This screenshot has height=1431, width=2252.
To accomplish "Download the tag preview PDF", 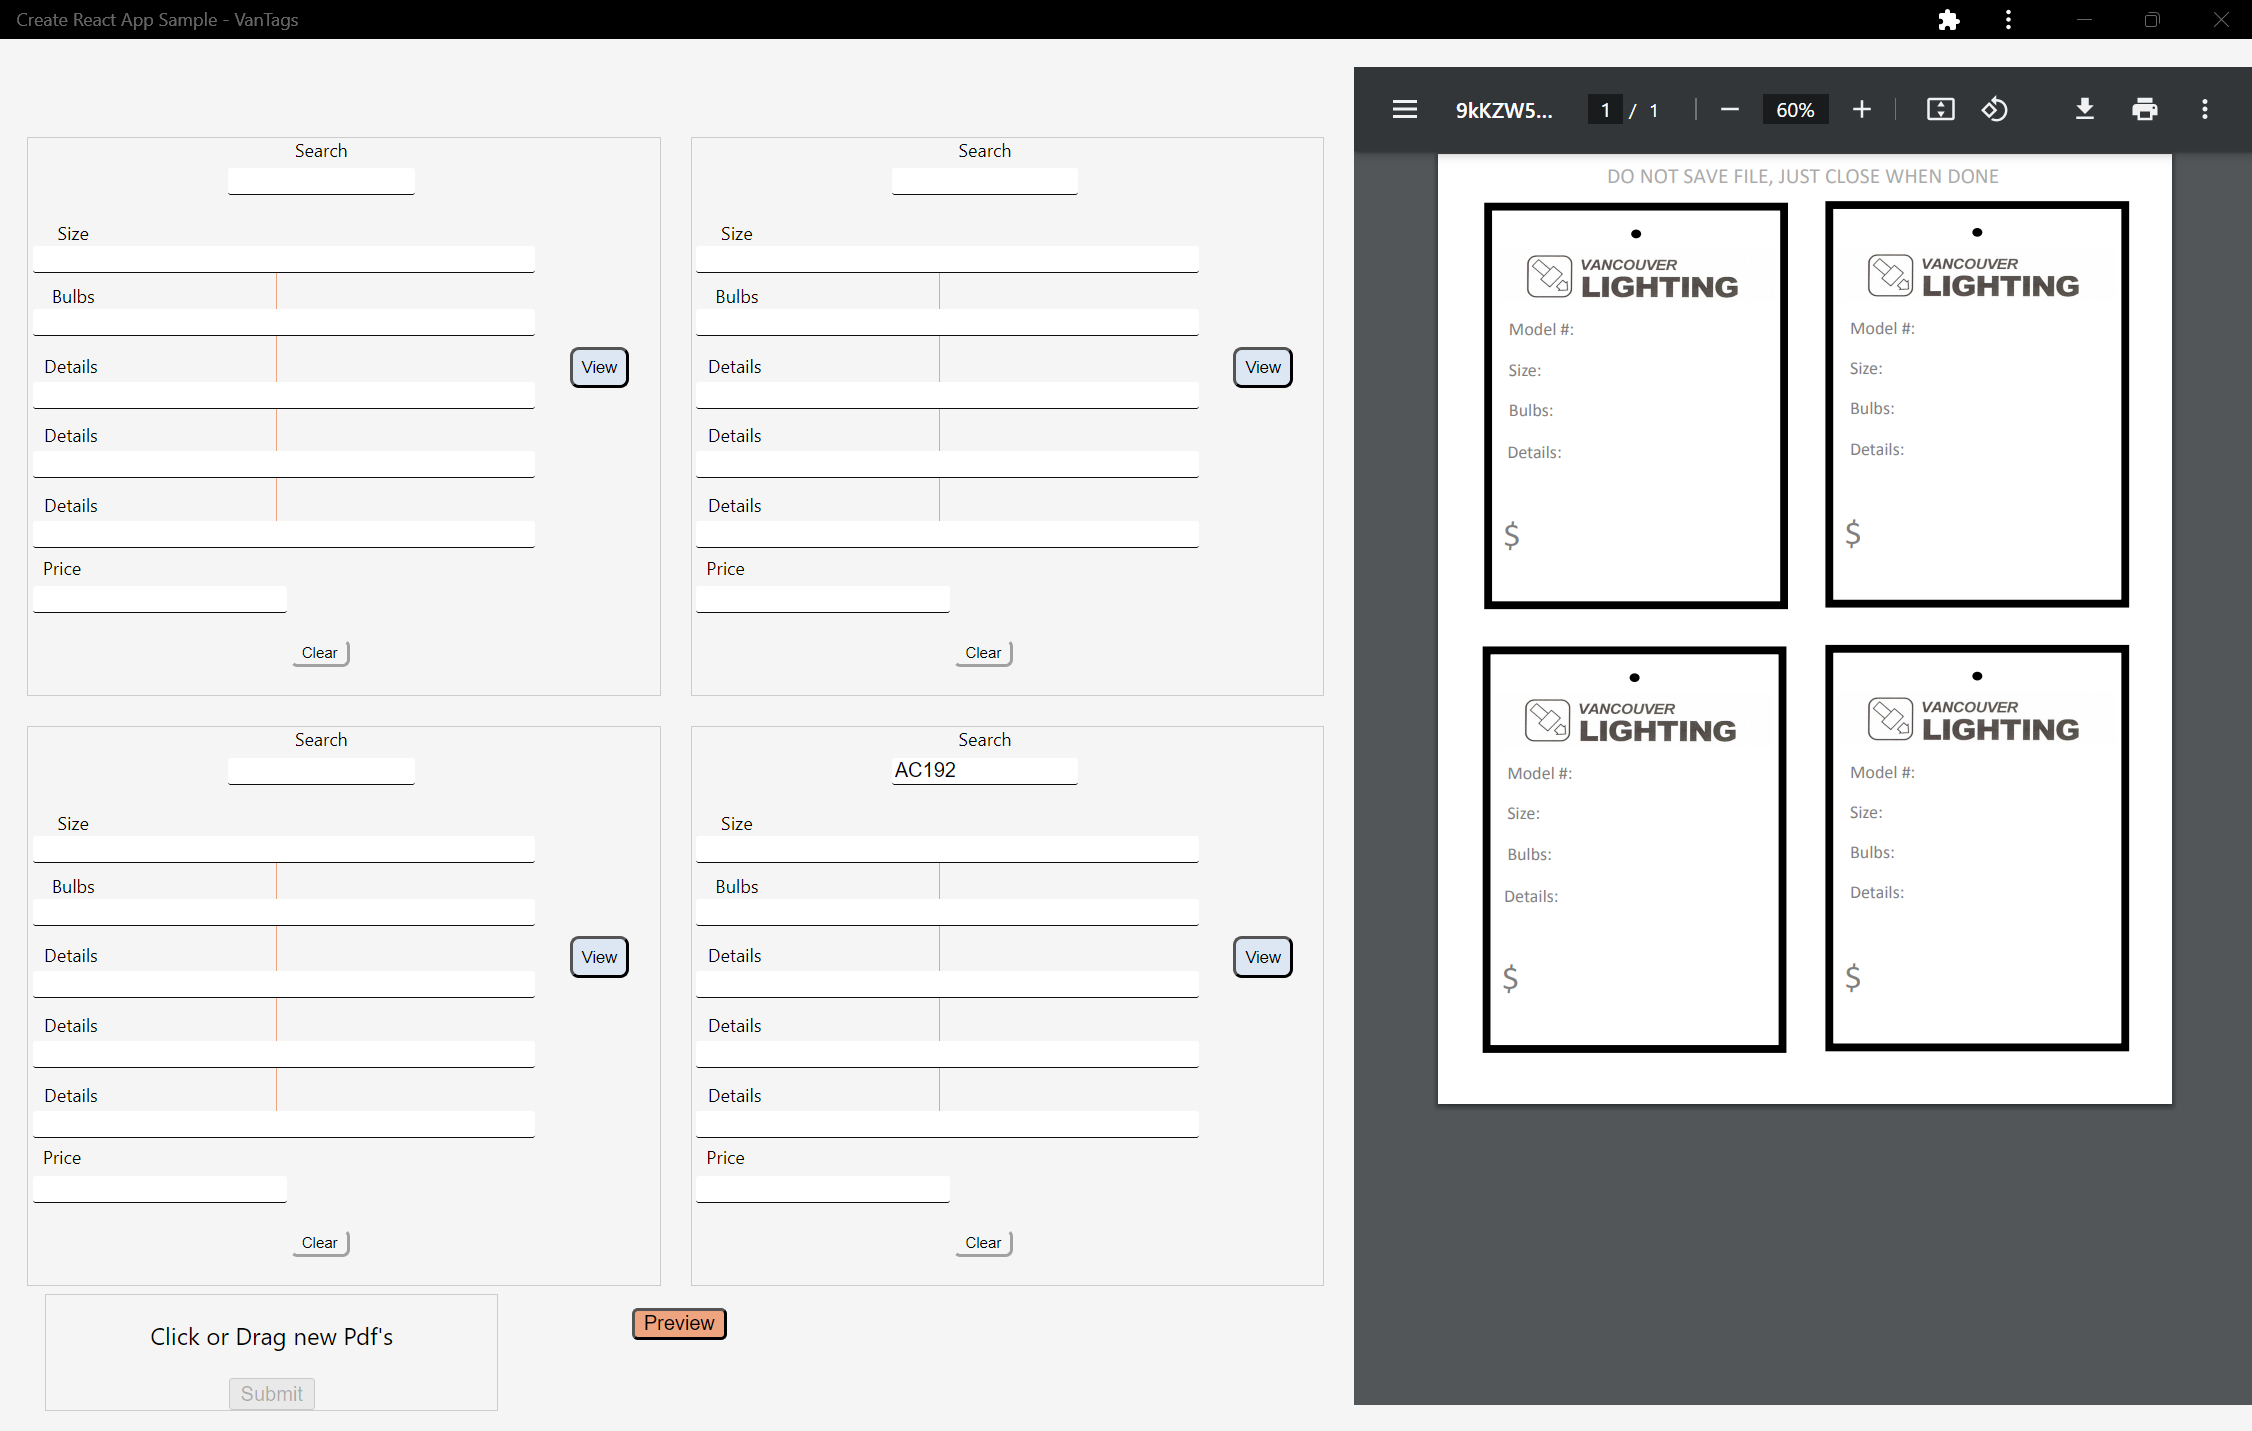I will point(2085,109).
